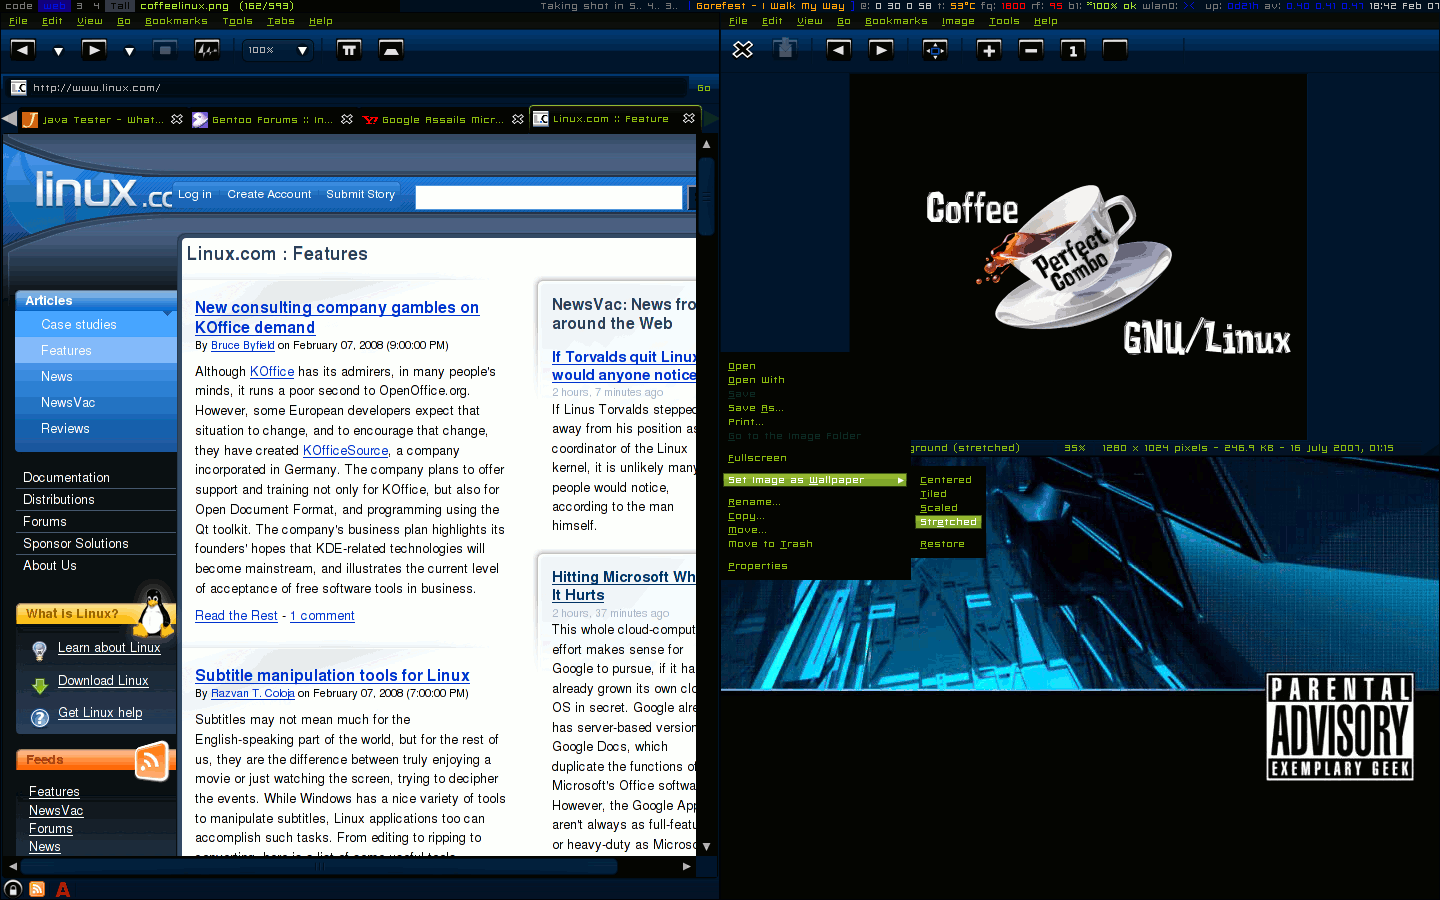
Task: Open the New consulting company article headline
Action: [337, 317]
